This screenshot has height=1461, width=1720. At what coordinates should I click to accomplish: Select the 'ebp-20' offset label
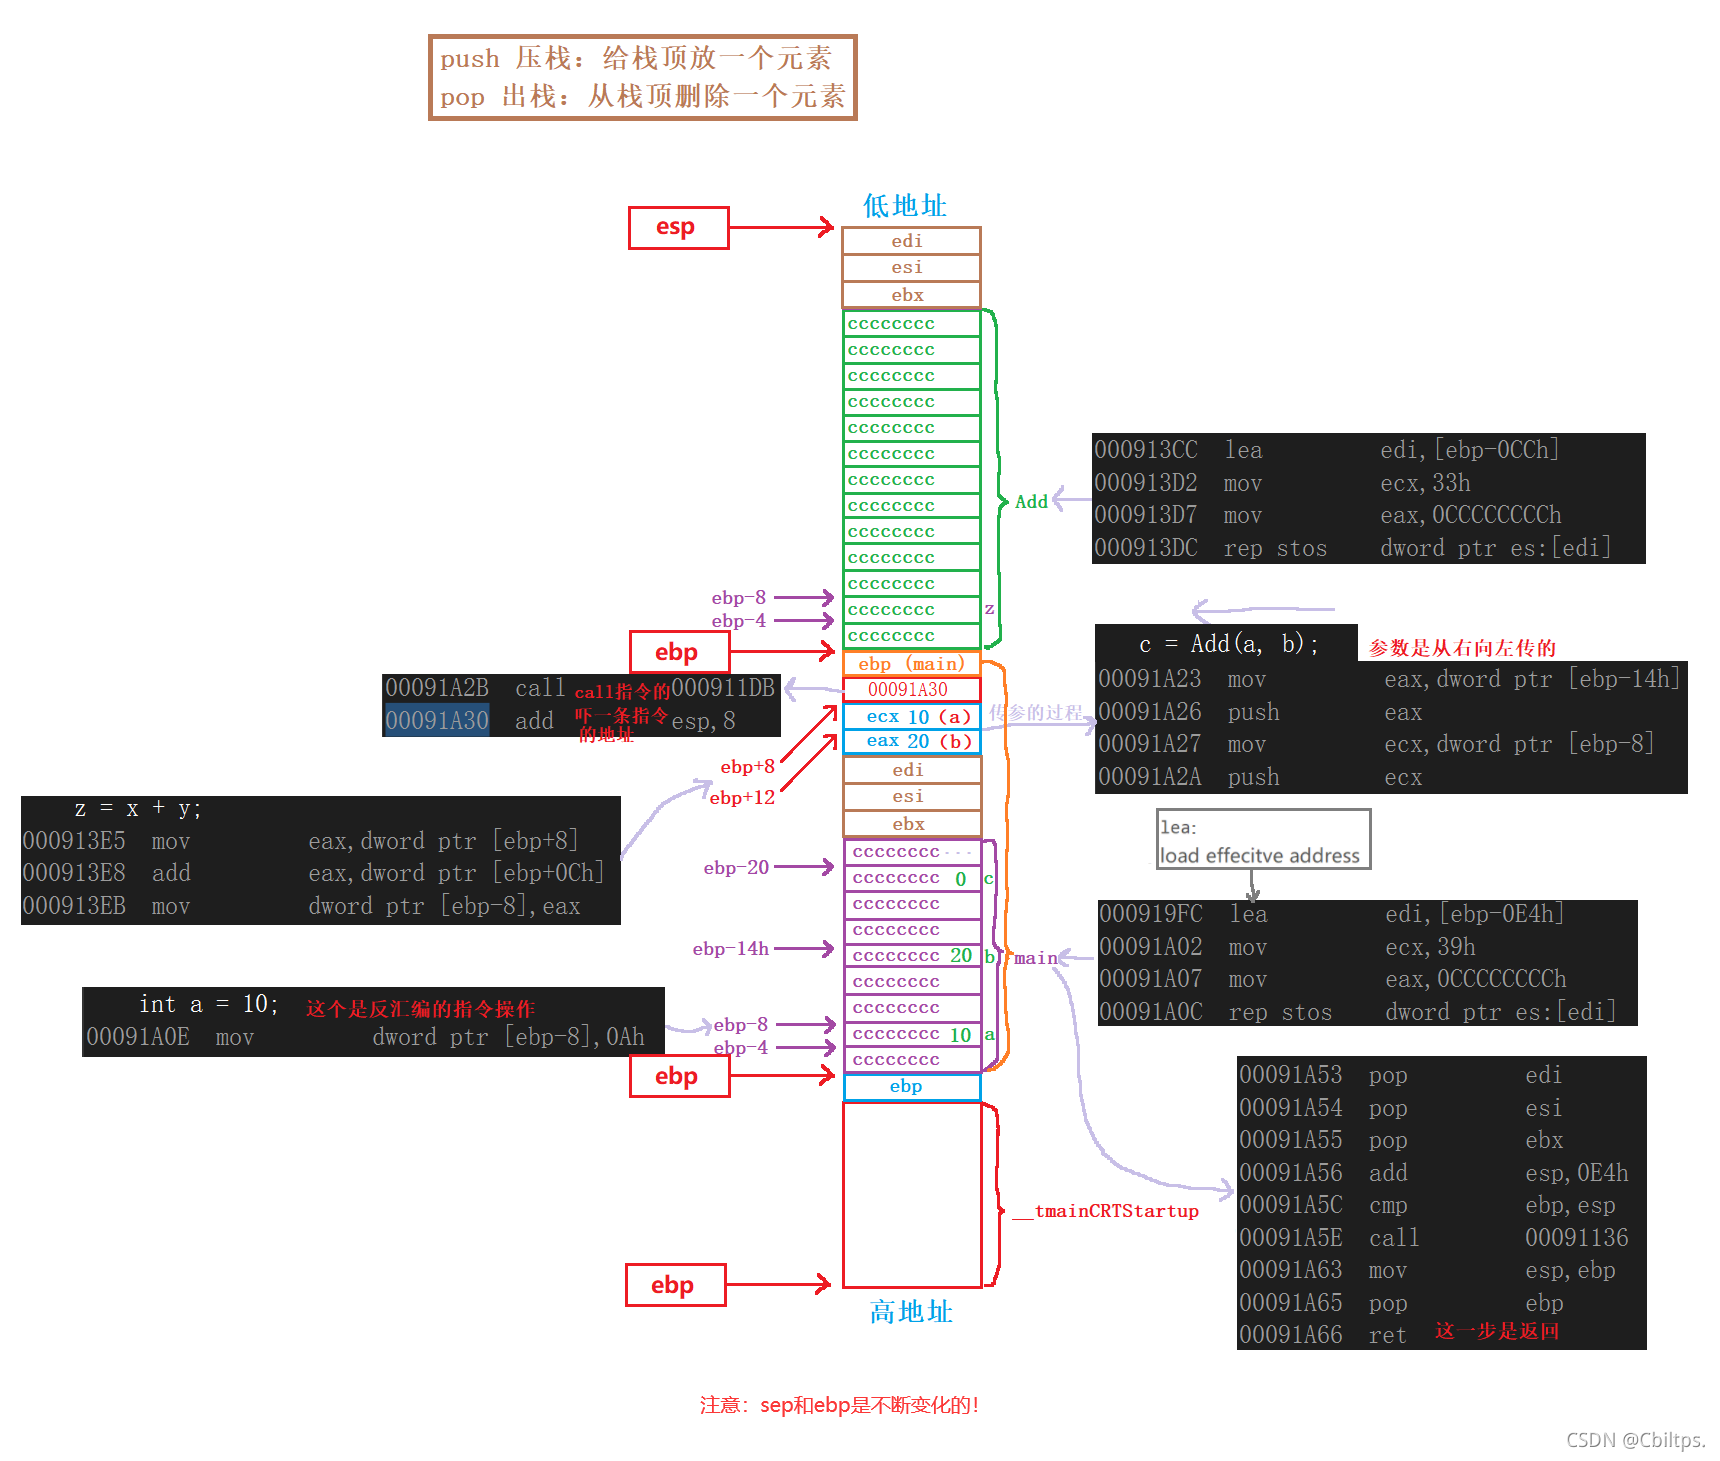[x=736, y=868]
